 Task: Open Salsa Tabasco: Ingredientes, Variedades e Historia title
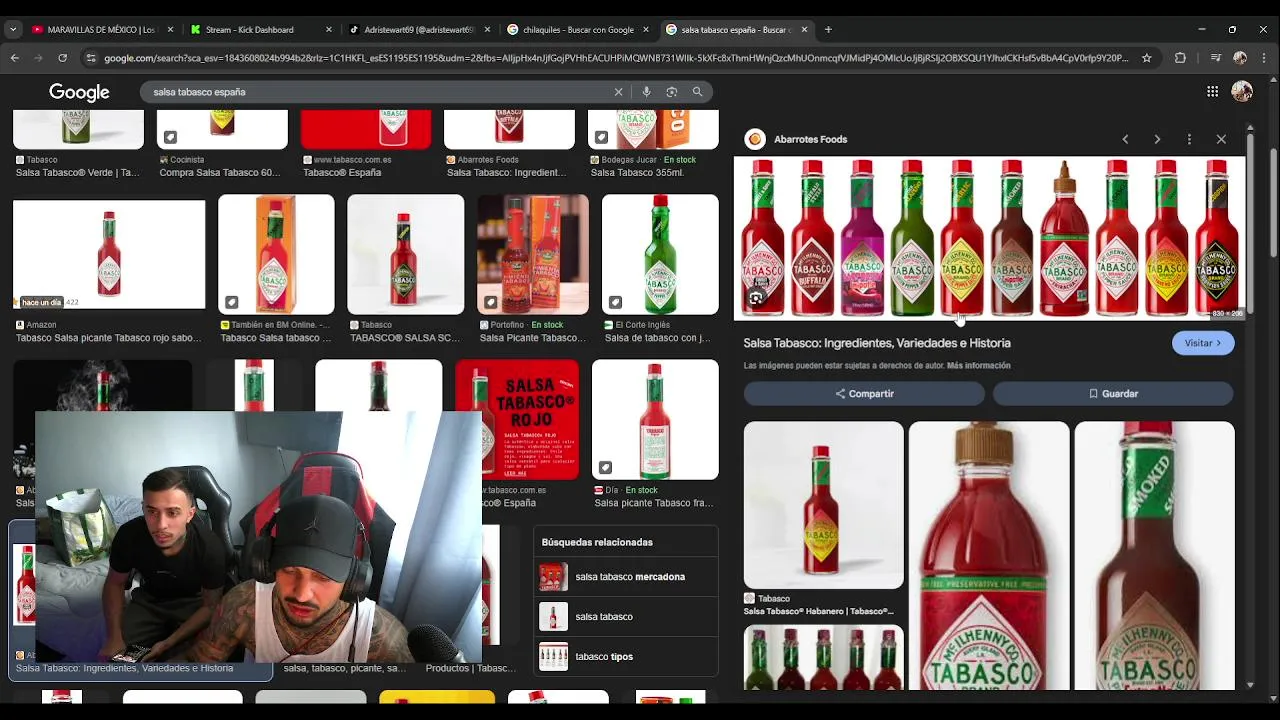click(877, 343)
